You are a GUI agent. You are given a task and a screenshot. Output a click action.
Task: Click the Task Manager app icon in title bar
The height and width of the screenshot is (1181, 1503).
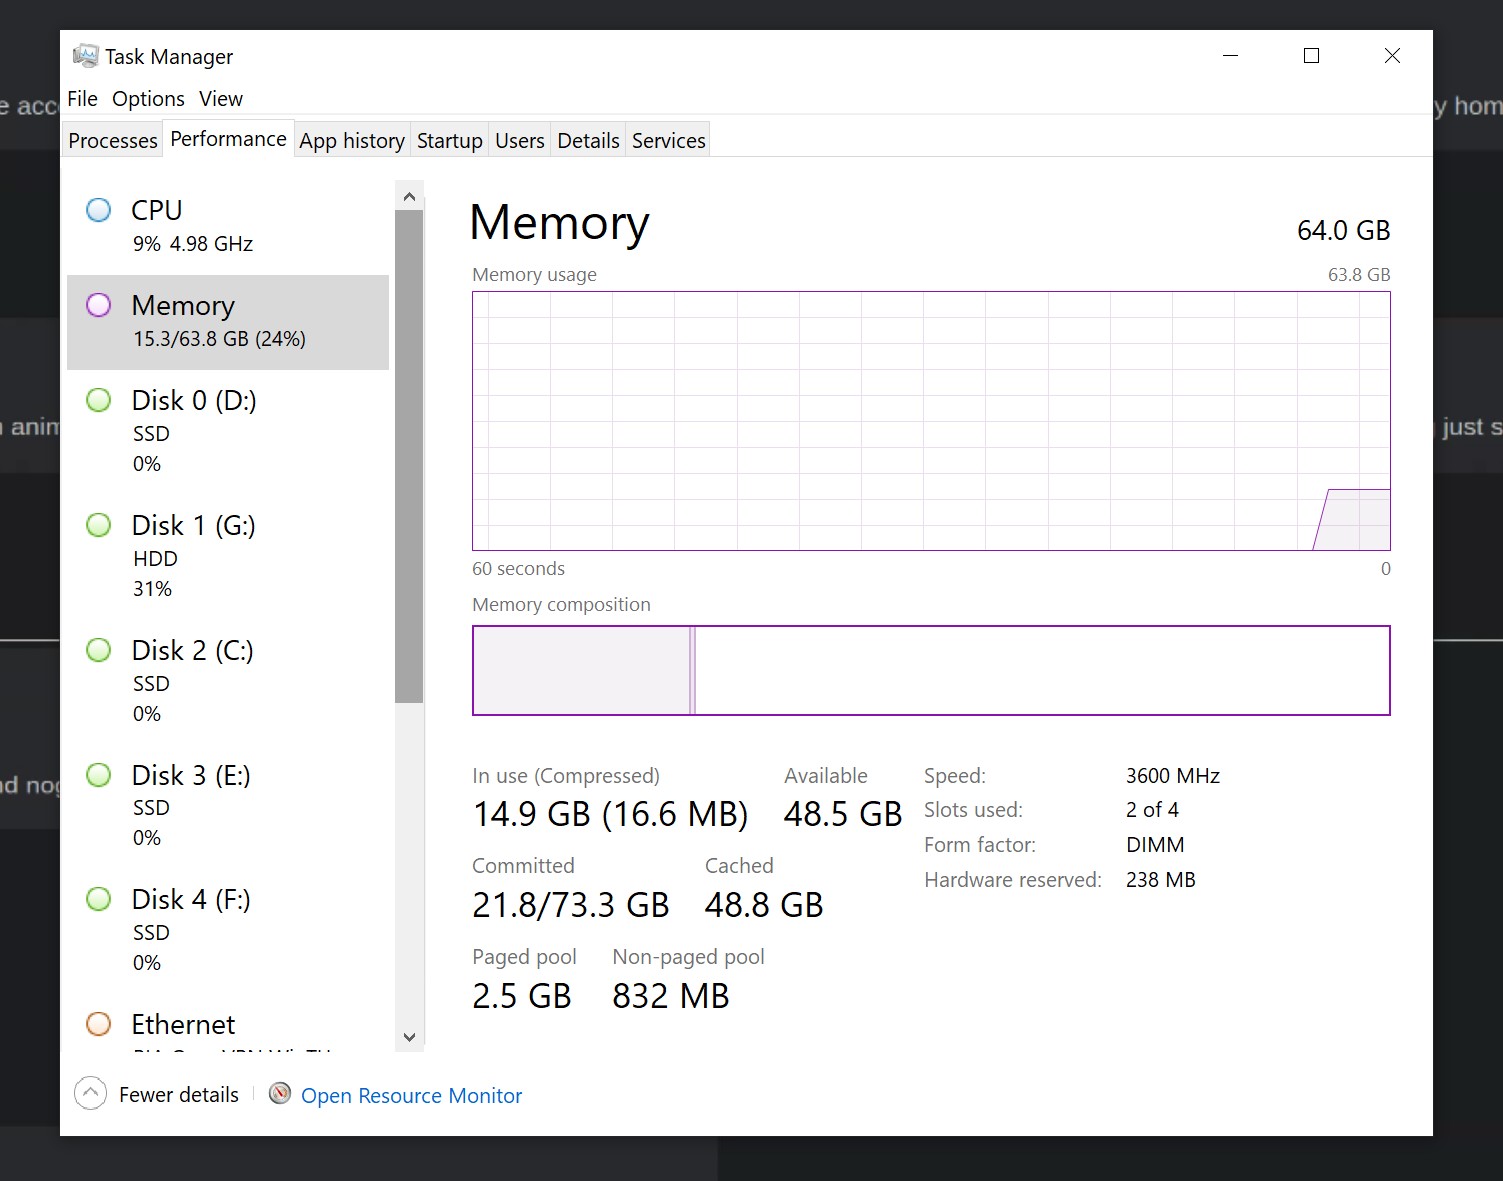[x=86, y=56]
